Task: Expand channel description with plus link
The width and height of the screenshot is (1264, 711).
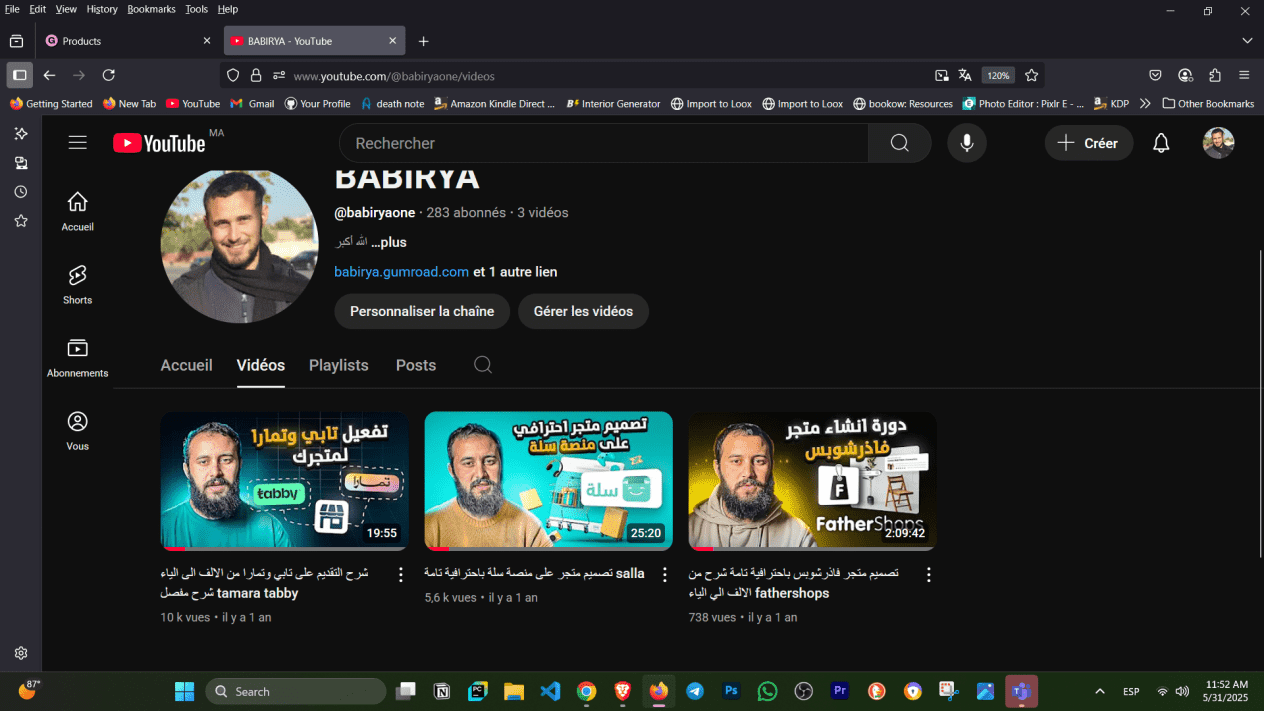Action: (389, 242)
